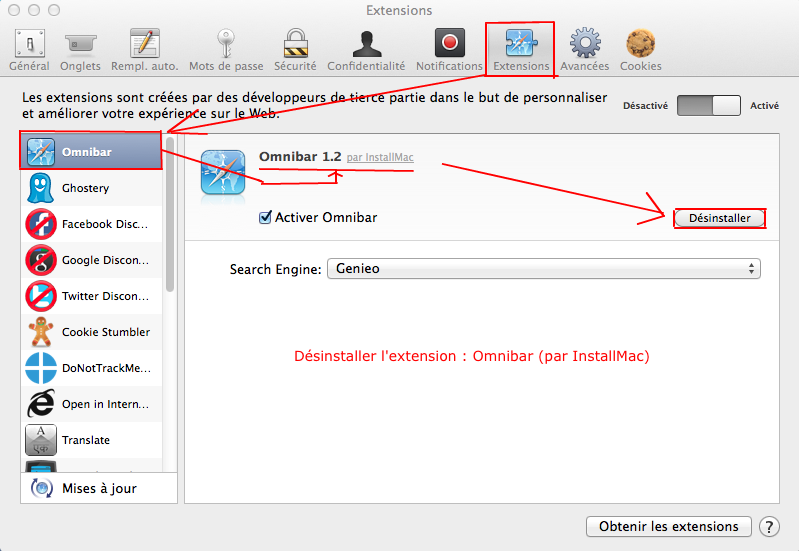The height and width of the screenshot is (551, 799).
Task: Open the Confidentialité preferences pane
Action: click(366, 49)
